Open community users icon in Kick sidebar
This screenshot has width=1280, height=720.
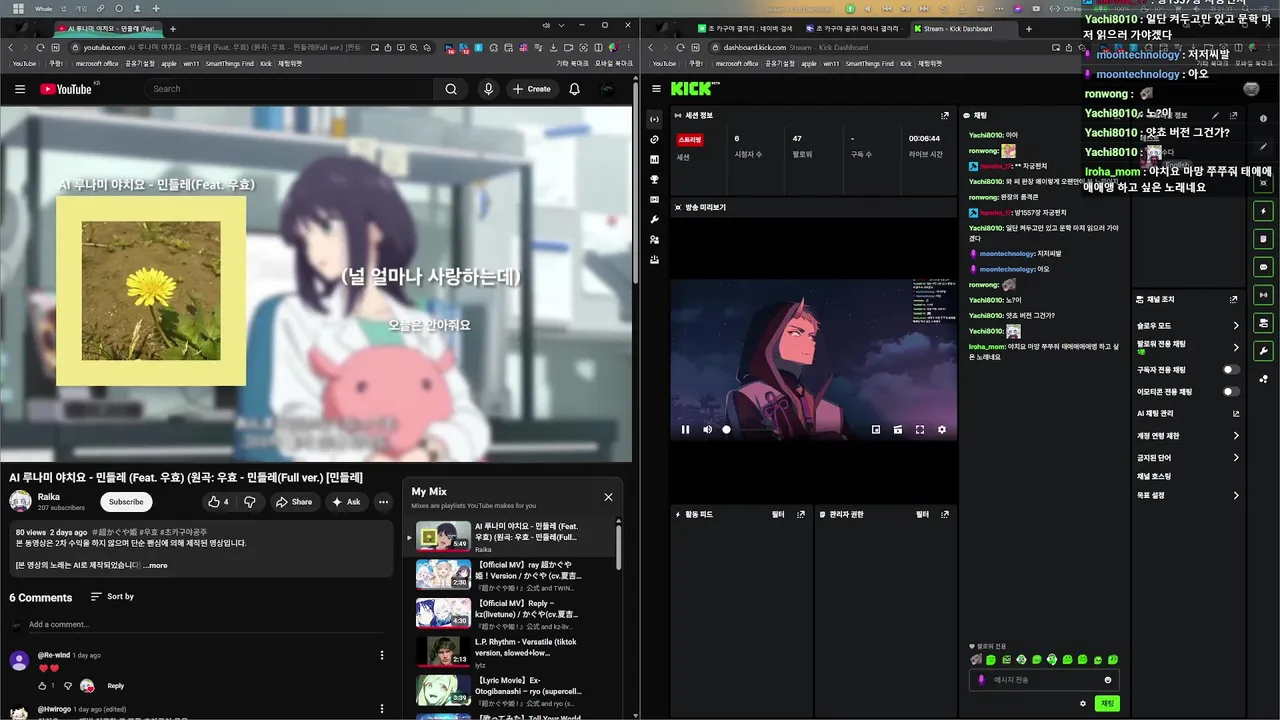tap(654, 239)
